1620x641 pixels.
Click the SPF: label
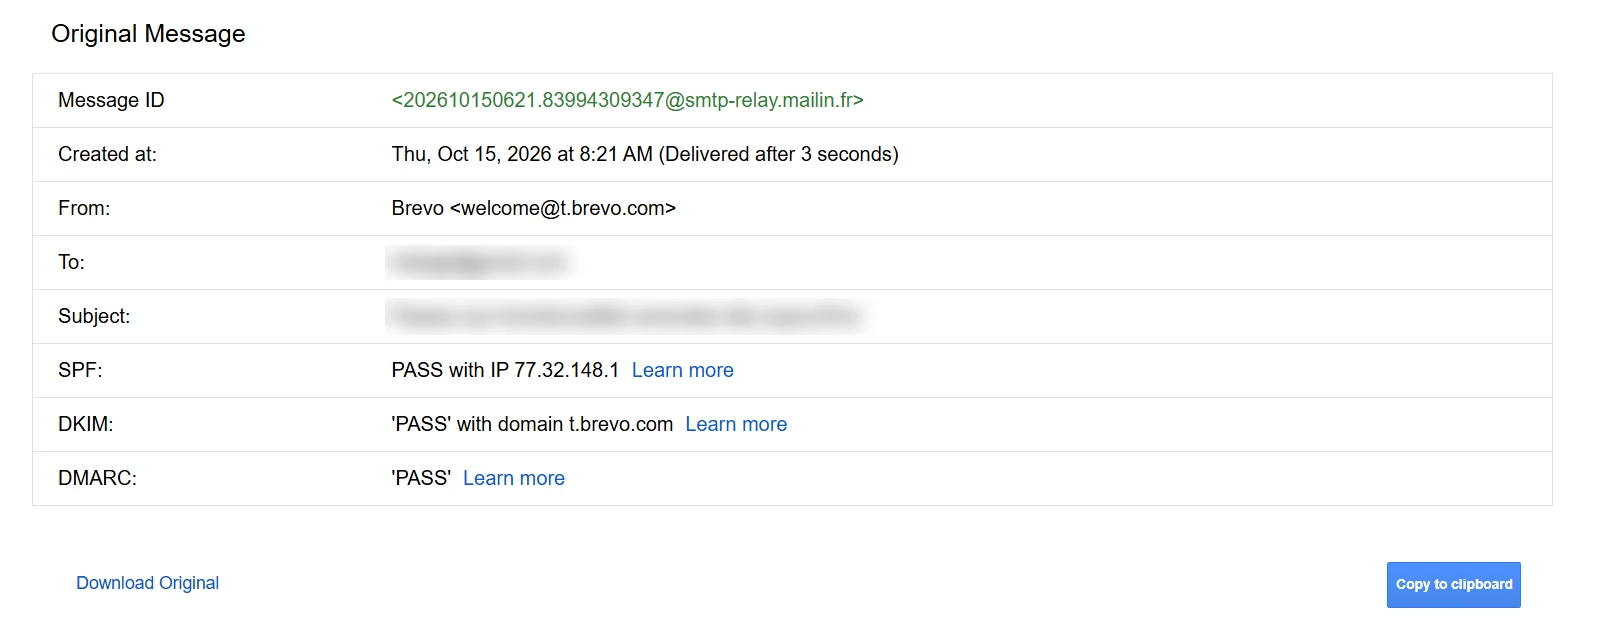tap(80, 370)
